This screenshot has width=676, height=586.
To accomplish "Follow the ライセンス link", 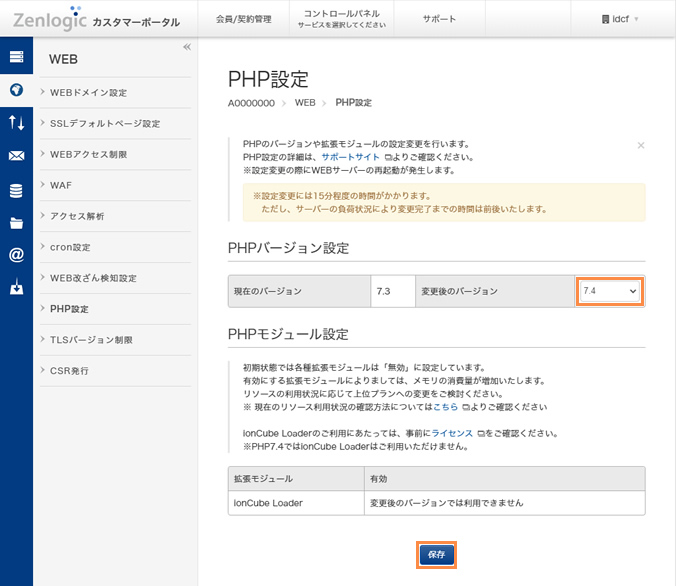I will pyautogui.click(x=452, y=433).
